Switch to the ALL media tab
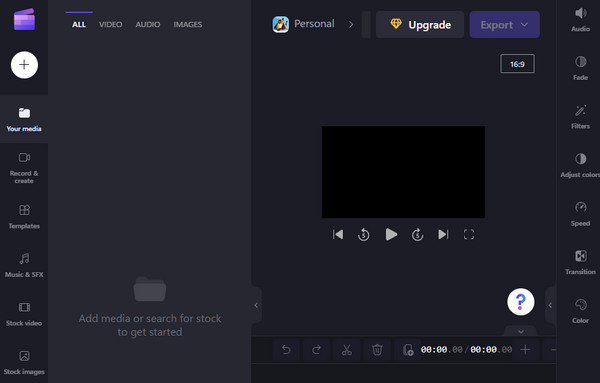This screenshot has width=600, height=383. (79, 24)
